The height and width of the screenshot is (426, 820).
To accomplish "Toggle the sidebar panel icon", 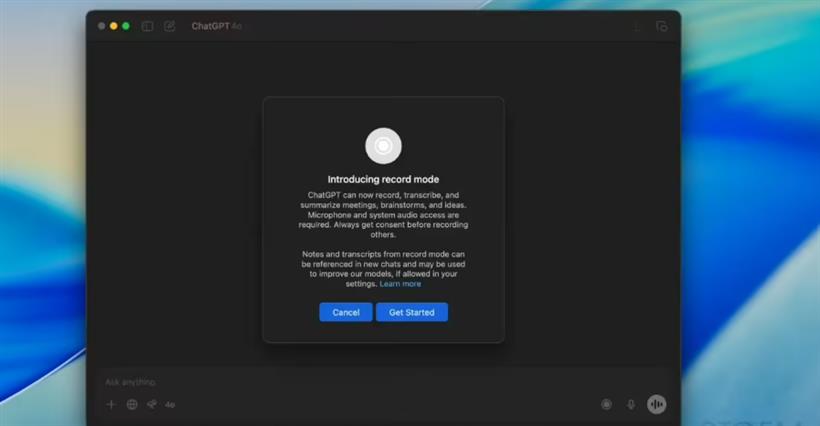I will coord(147,26).
